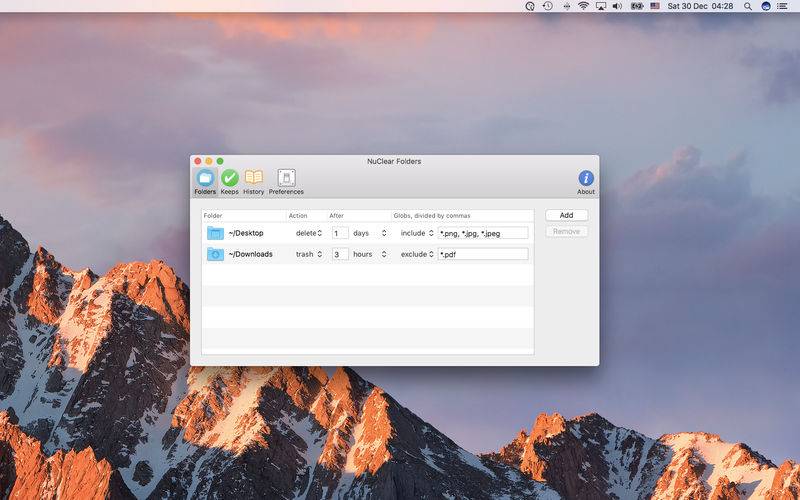Screen dimensions: 800x500
Task: Click the number field showing 1
Action: tap(340, 233)
